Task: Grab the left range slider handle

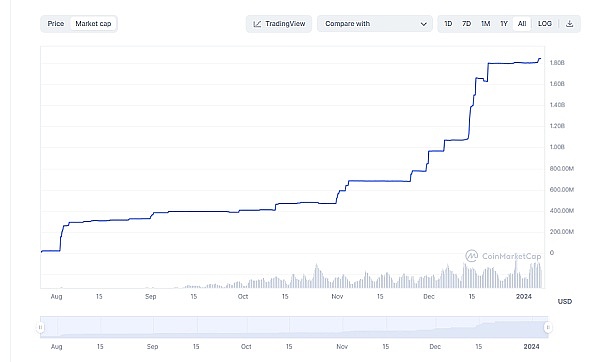Action: point(40,327)
